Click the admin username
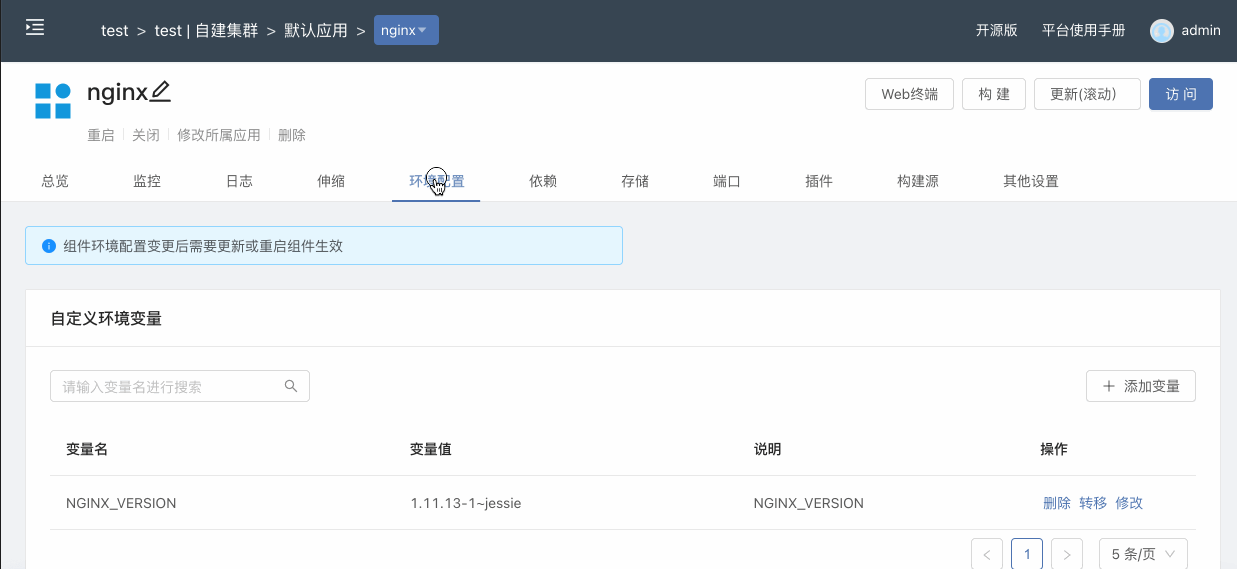This screenshot has height=569, width=1237. pos(1201,30)
